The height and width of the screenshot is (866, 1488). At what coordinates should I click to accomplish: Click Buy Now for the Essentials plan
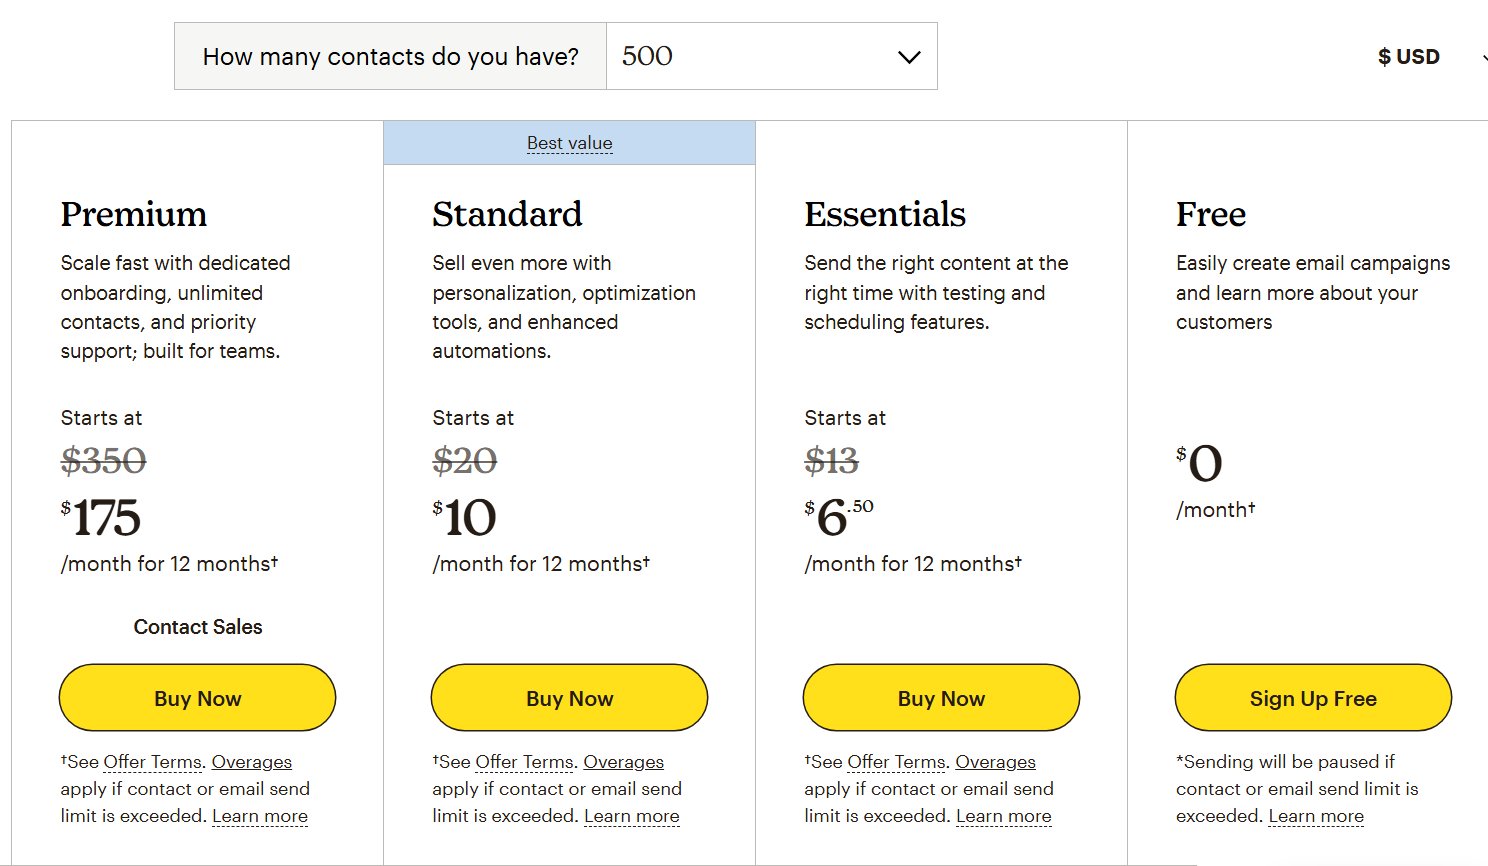941,698
